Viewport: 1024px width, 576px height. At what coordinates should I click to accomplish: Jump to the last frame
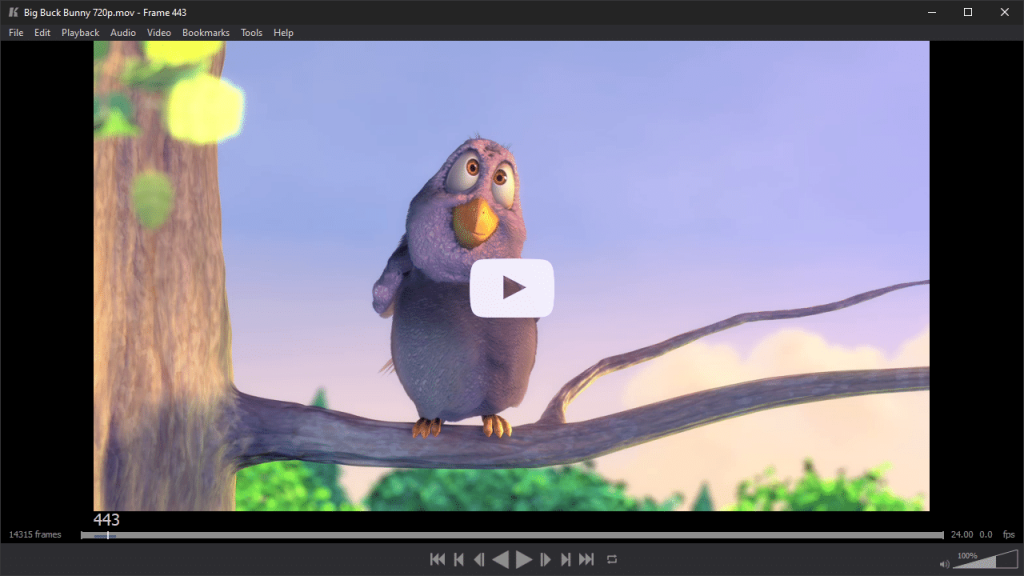tap(588, 559)
